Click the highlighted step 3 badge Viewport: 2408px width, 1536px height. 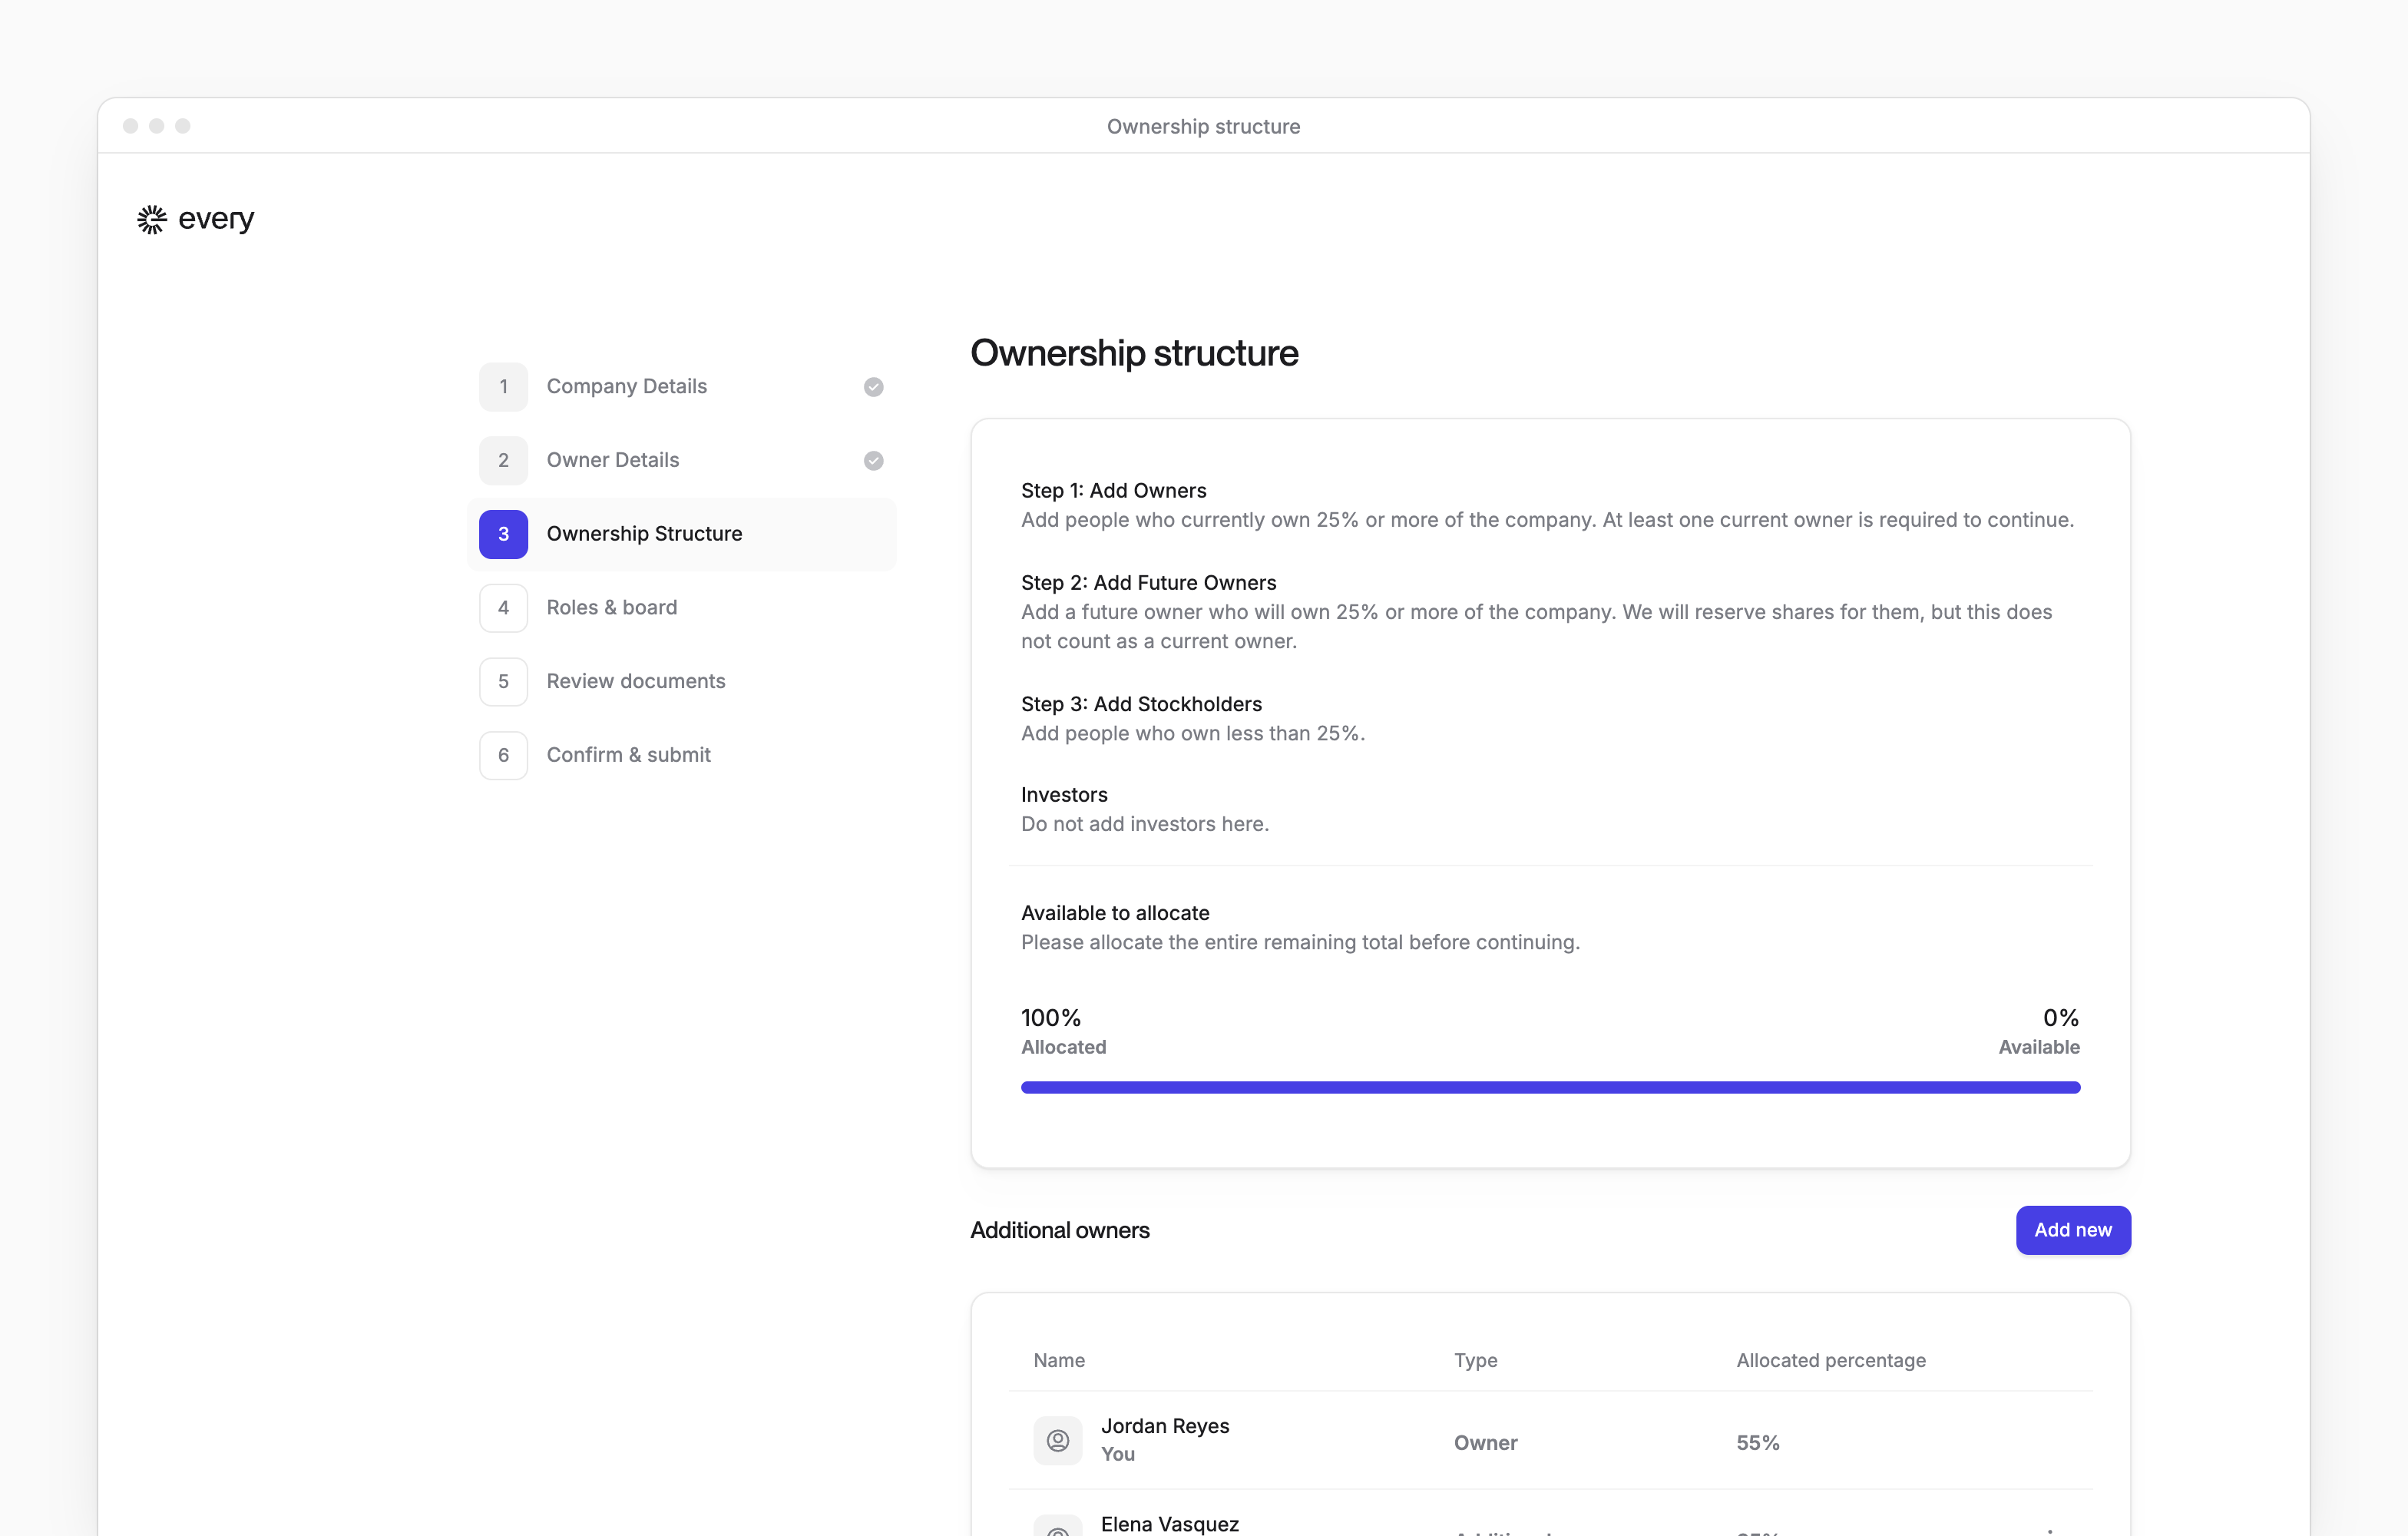[503, 534]
